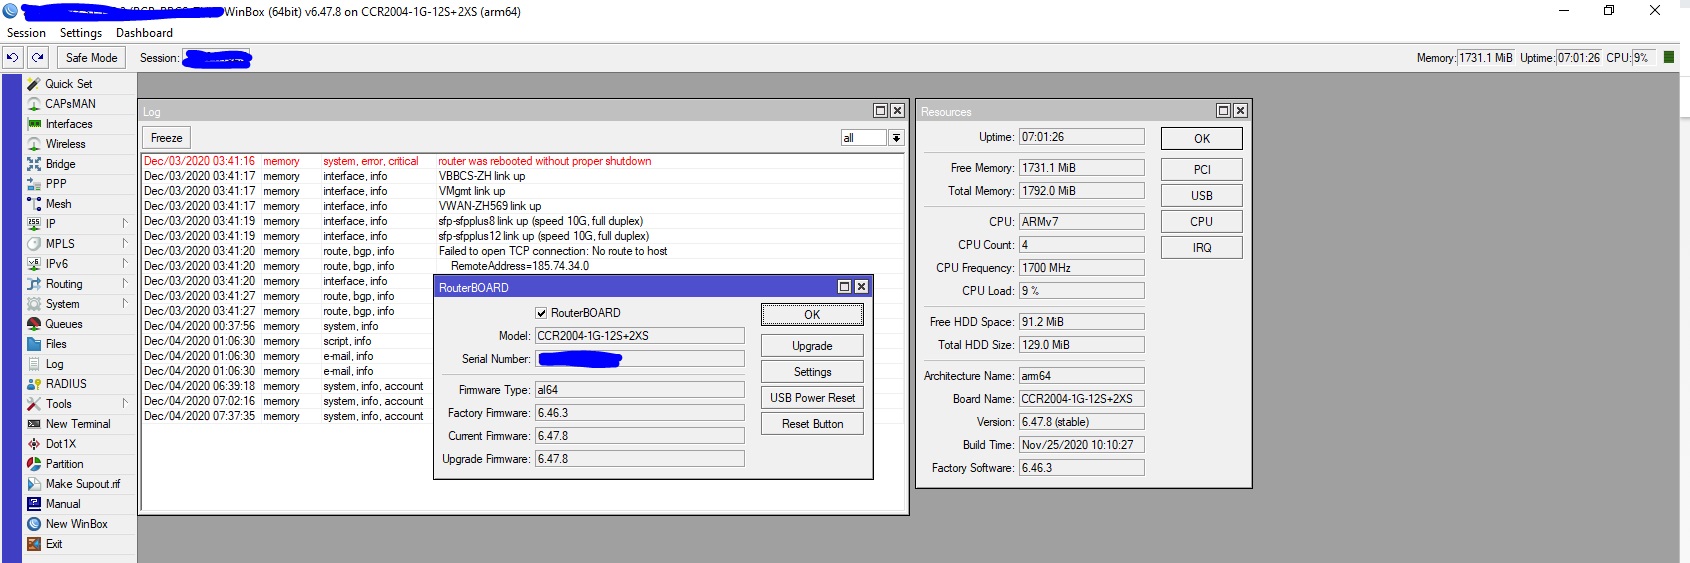Open the Queues section
The height and width of the screenshot is (563, 1690).
(x=64, y=324)
